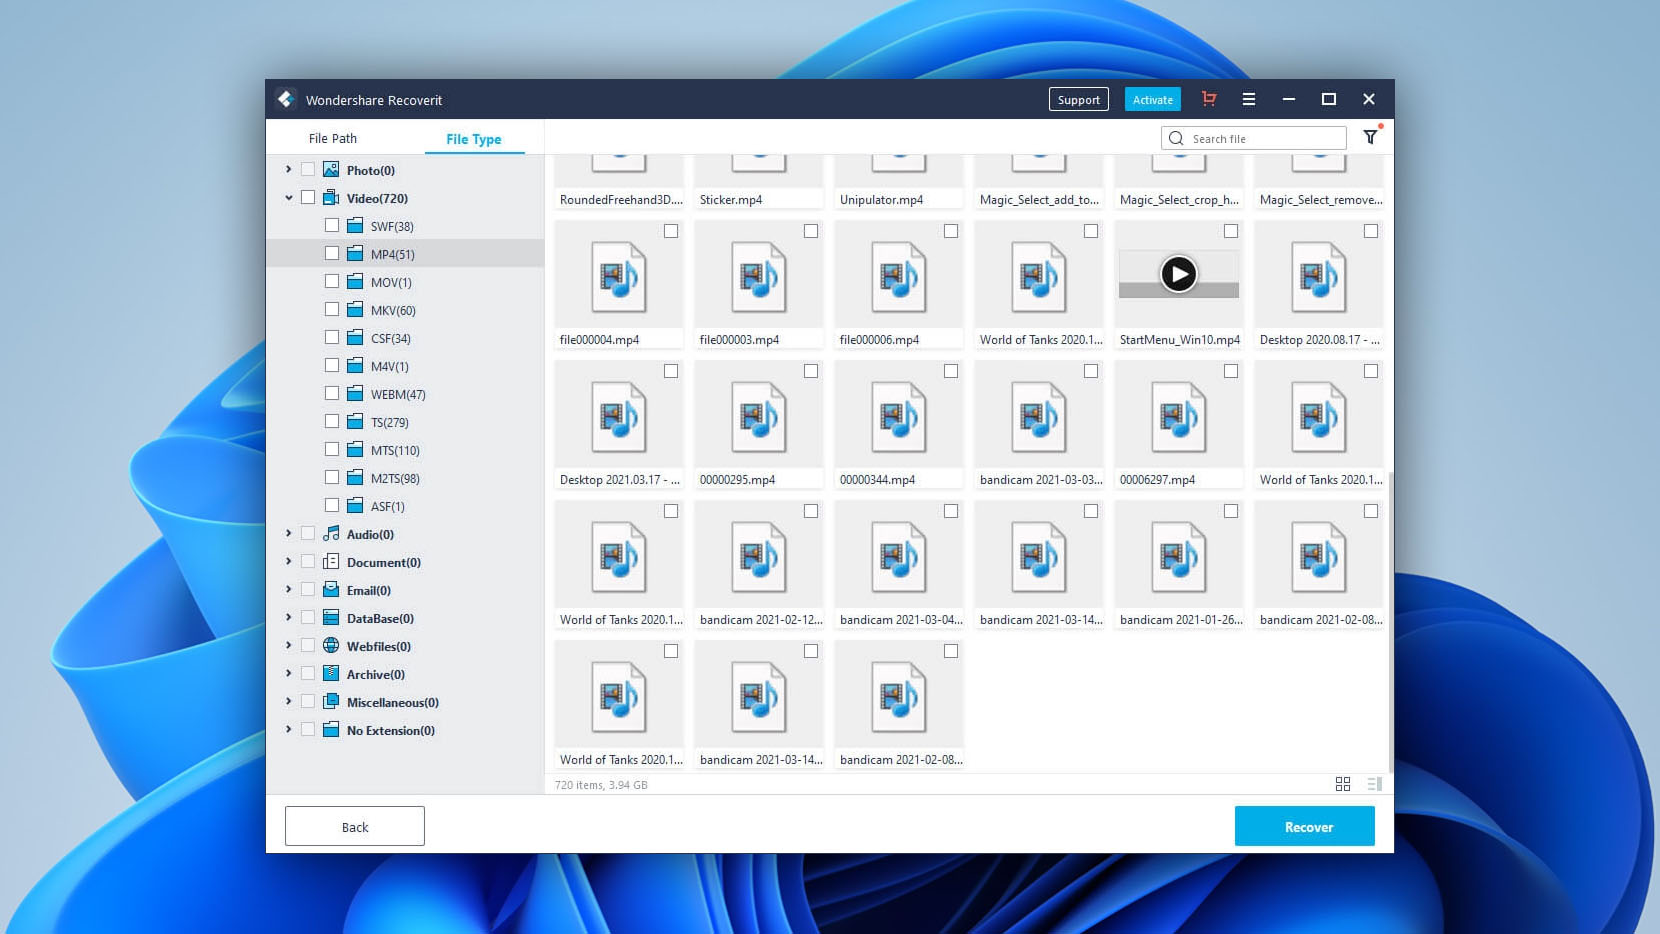Click the DataBase category icon
Image resolution: width=1660 pixels, height=934 pixels.
(331, 618)
